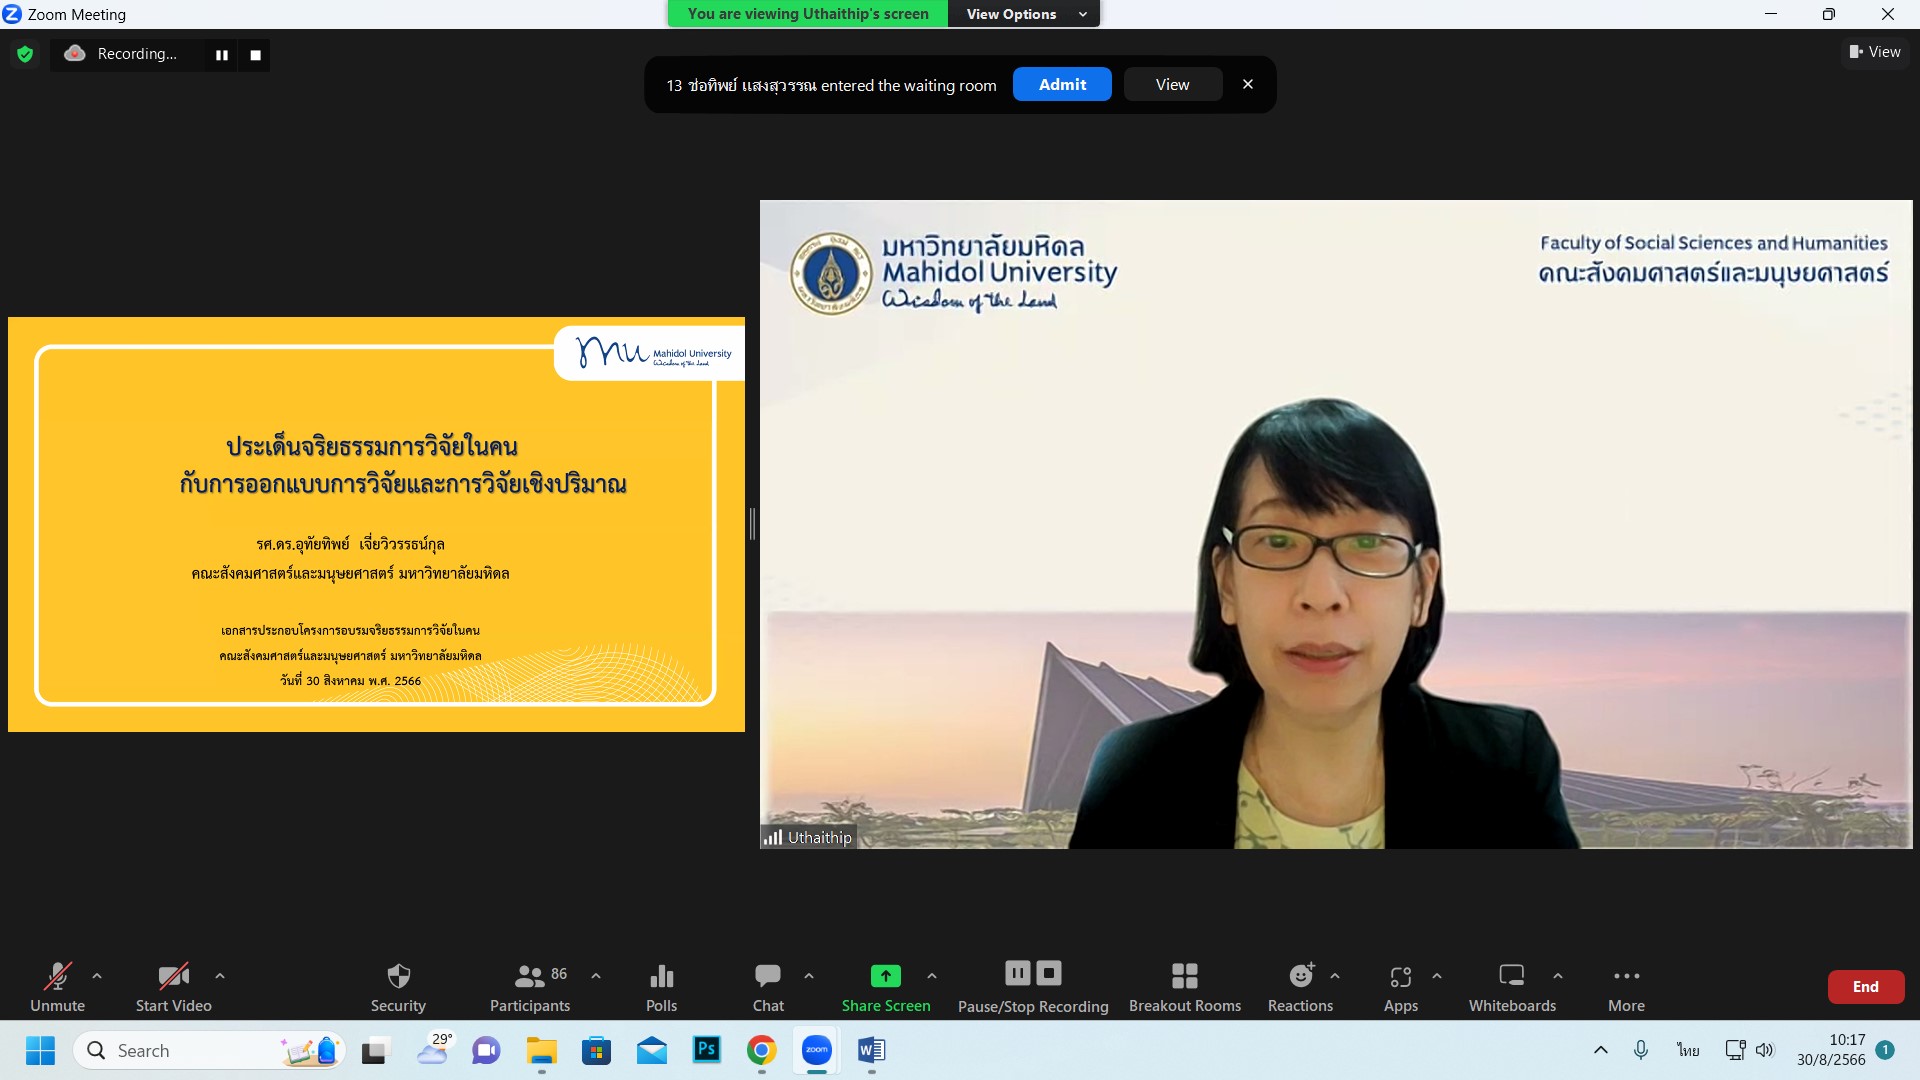
Task: Open the Windows Start menu
Action: pos(40,1050)
